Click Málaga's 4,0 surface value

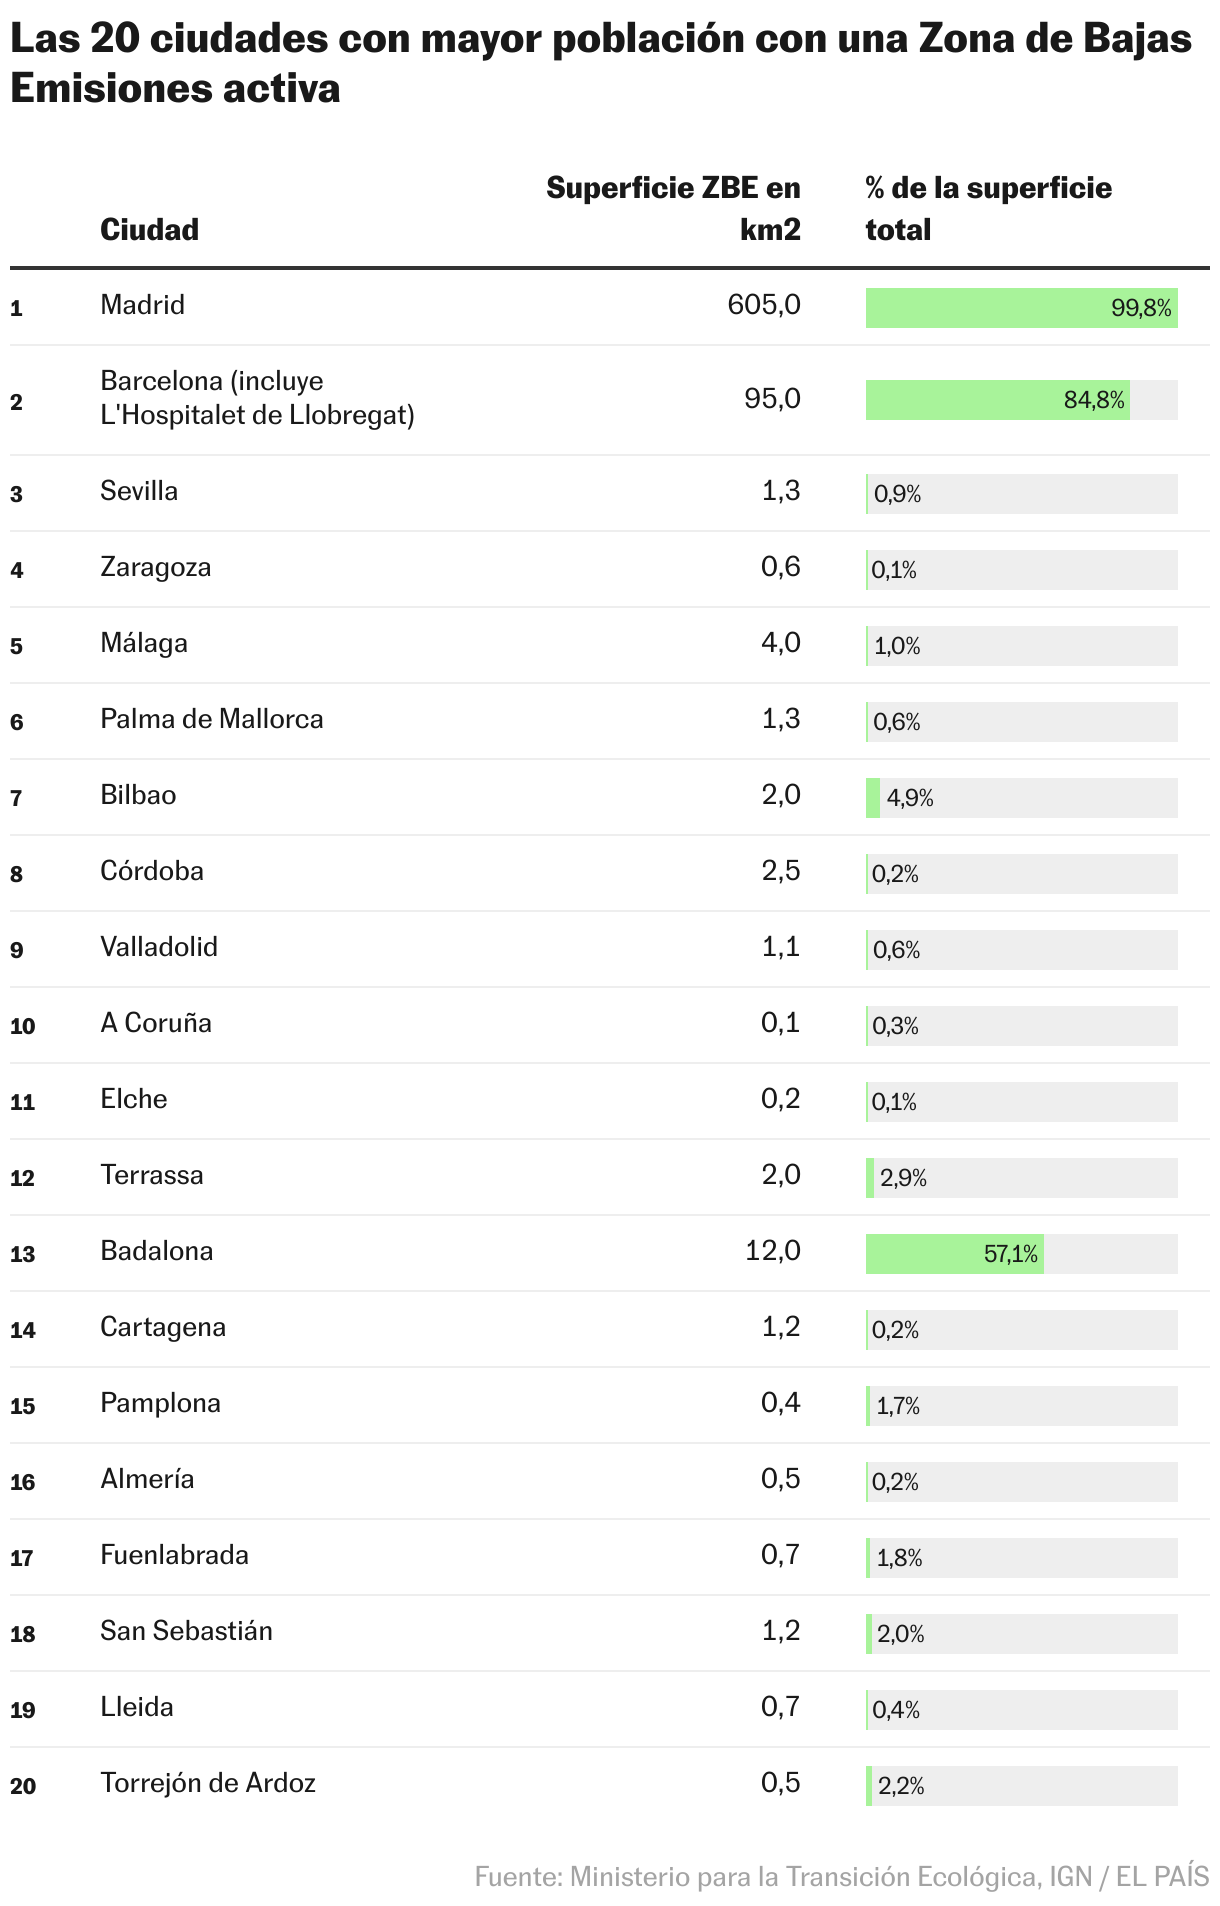780,643
